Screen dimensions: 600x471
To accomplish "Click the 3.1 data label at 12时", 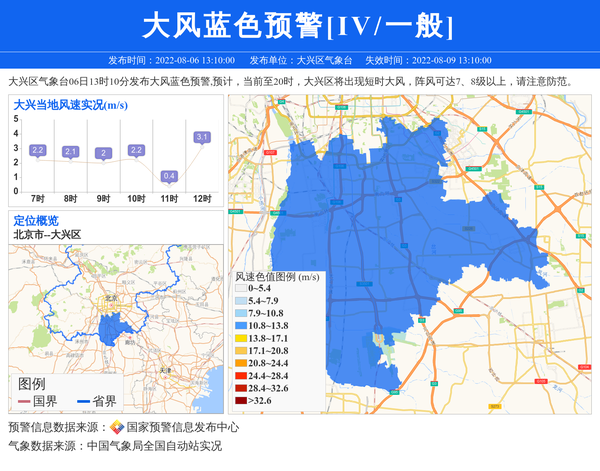I will [202, 137].
